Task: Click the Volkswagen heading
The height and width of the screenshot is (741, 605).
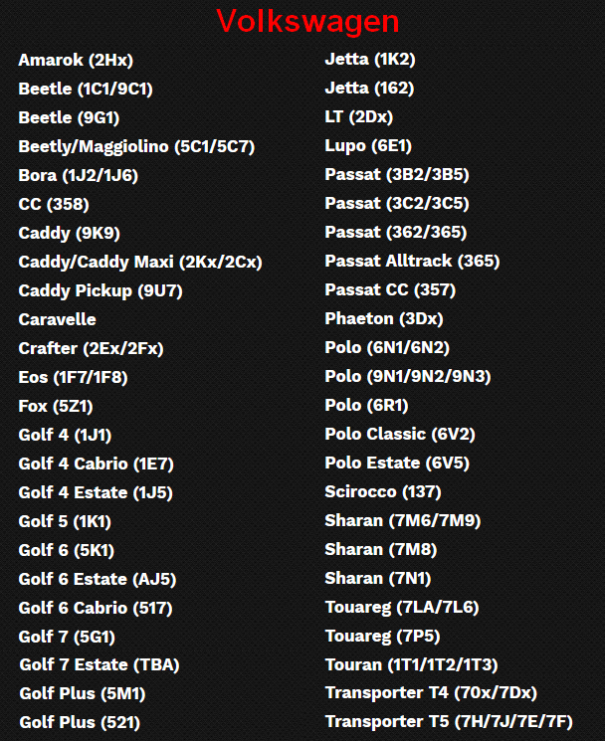Action: (307, 21)
